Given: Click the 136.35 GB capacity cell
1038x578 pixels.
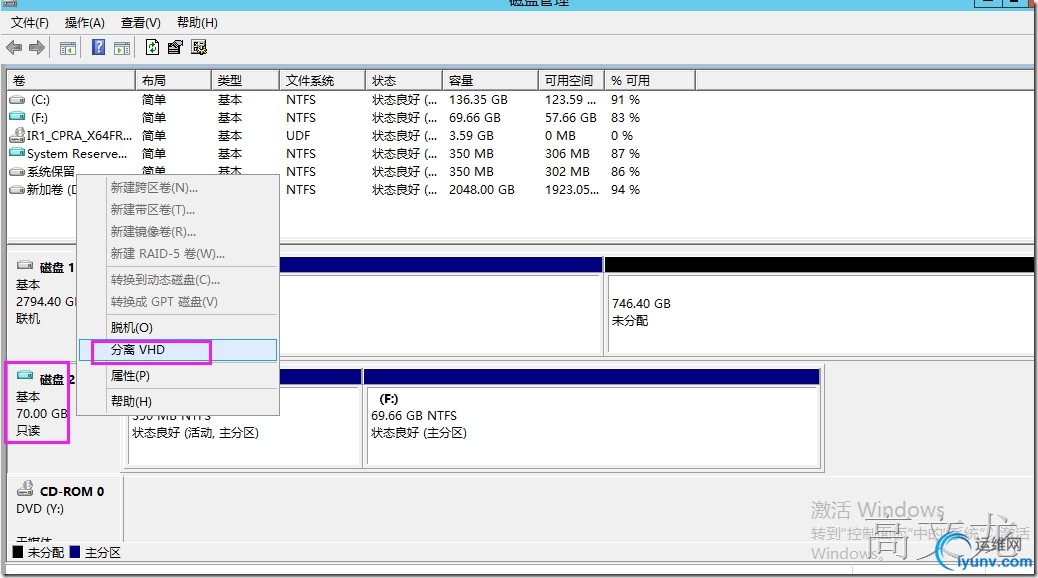Looking at the screenshot, I should point(478,99).
